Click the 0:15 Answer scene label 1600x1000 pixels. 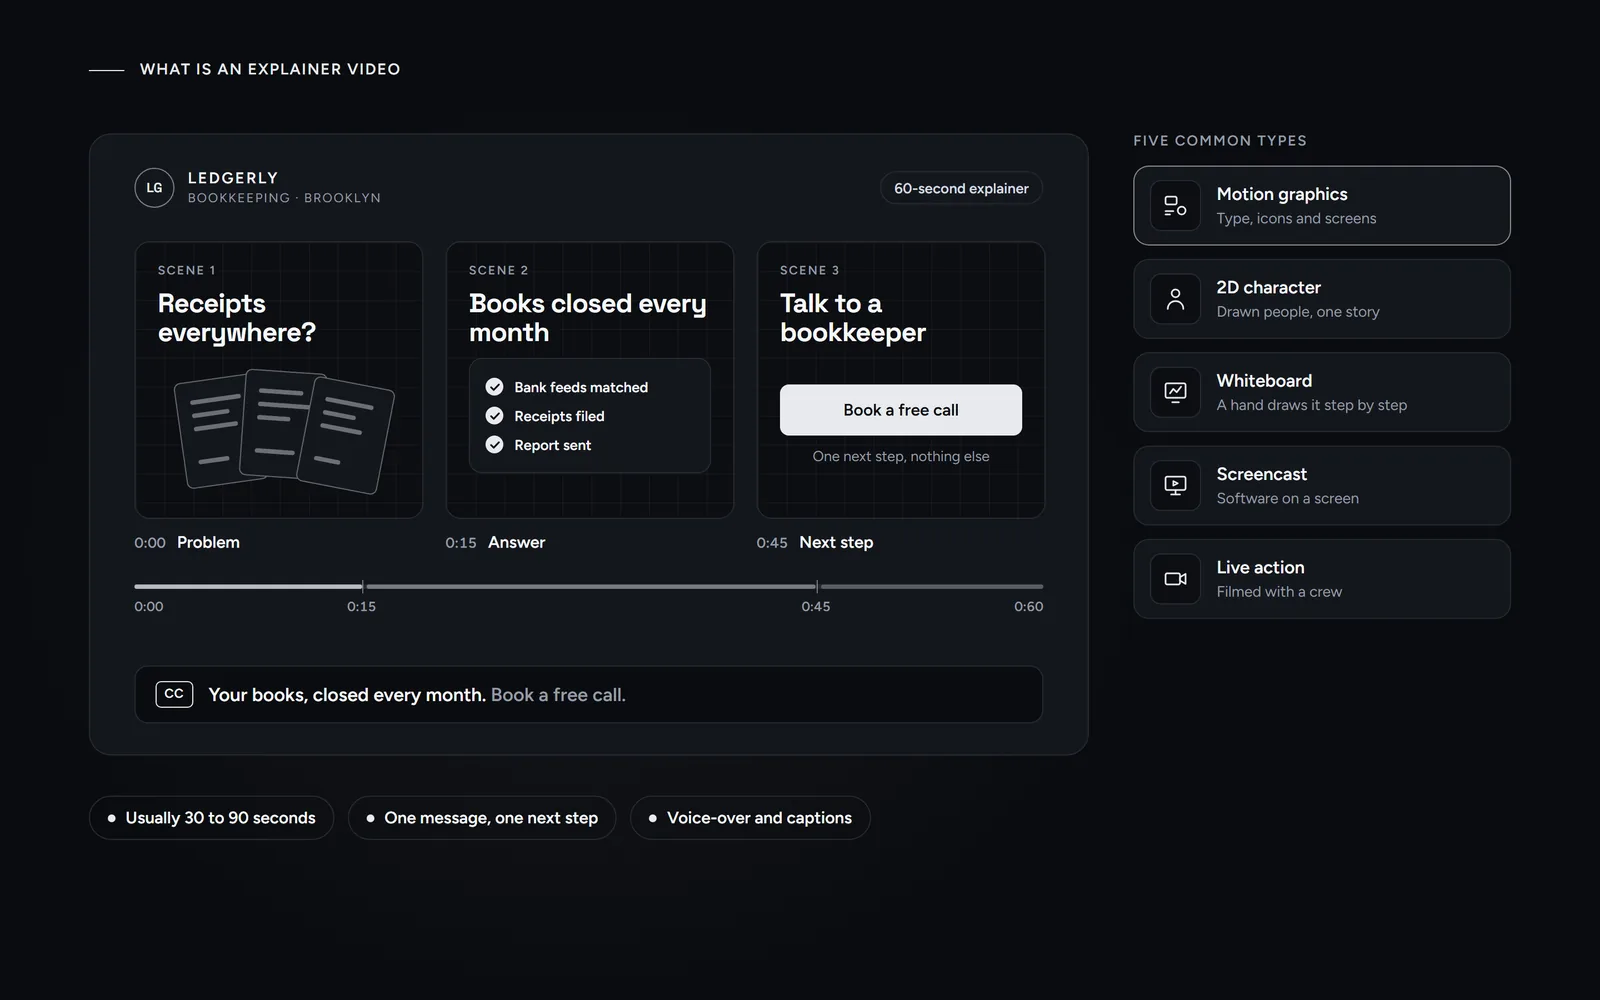[495, 543]
